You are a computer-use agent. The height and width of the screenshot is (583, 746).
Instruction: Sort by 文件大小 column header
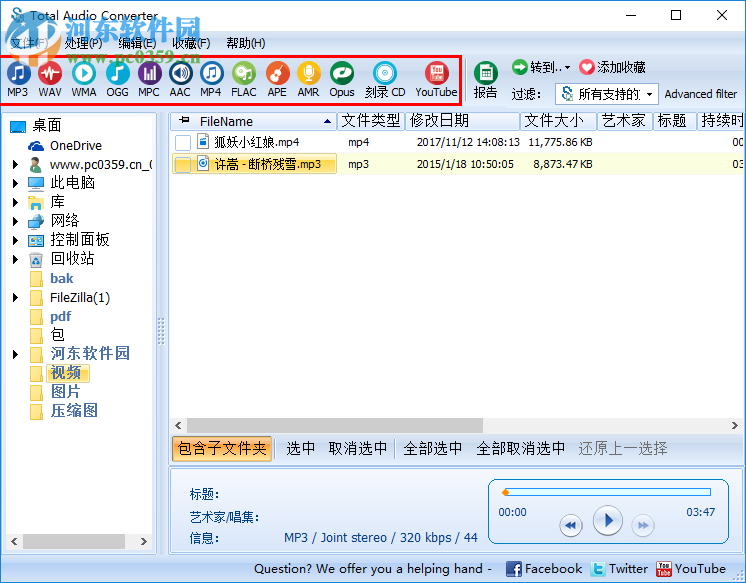(x=559, y=121)
